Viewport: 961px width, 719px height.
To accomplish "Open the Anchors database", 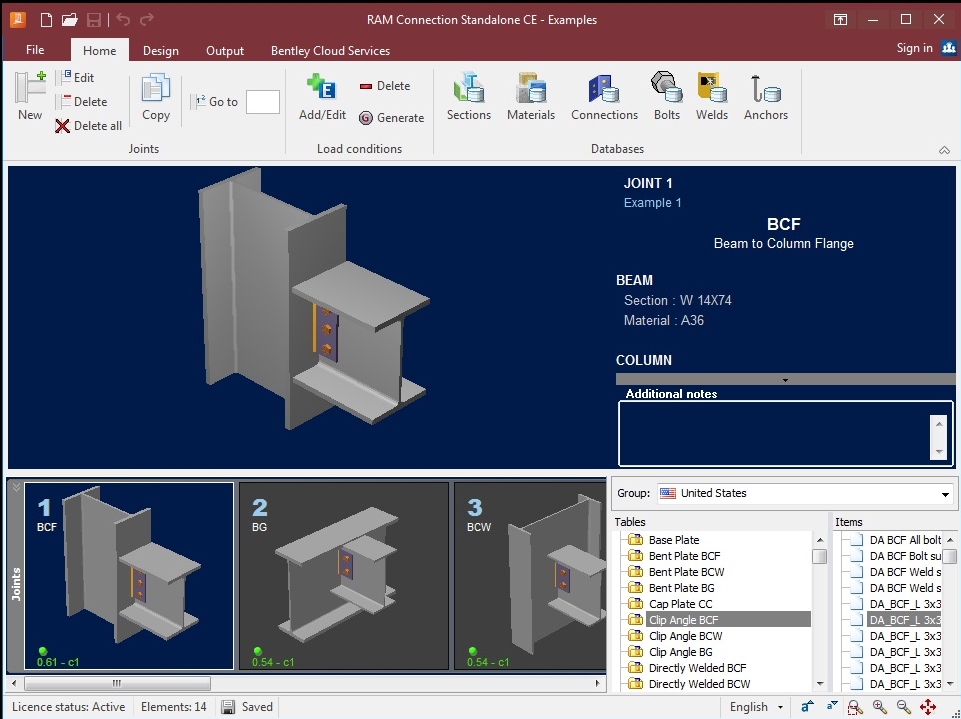I will click(766, 97).
